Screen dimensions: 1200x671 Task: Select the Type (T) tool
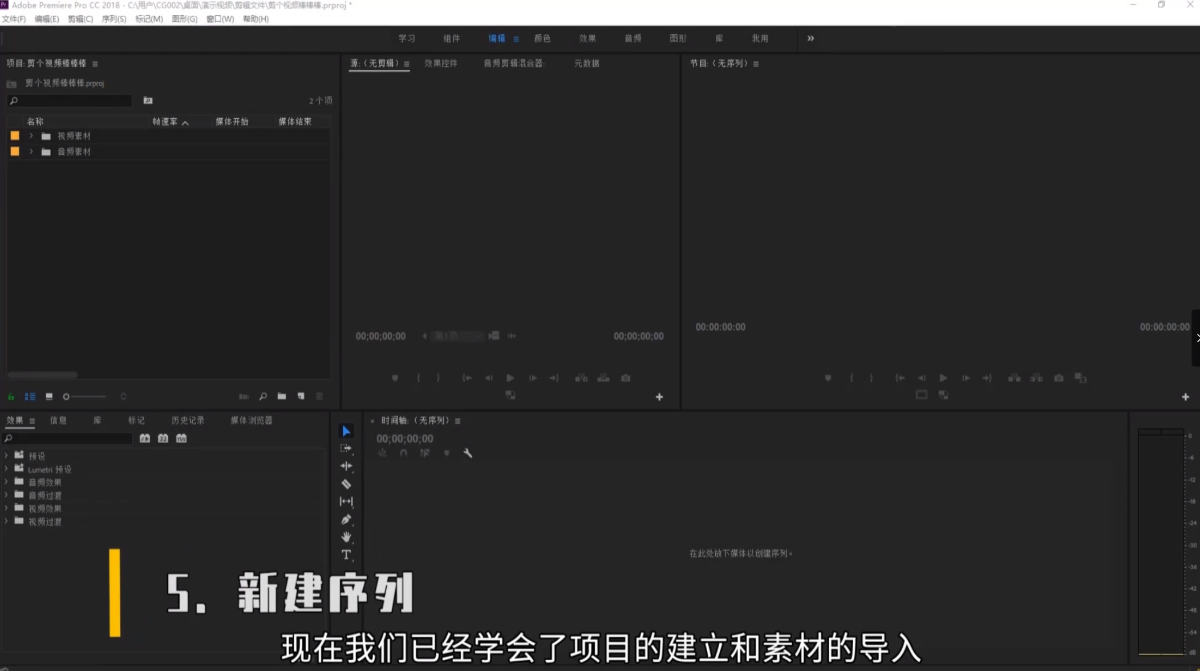click(346, 554)
